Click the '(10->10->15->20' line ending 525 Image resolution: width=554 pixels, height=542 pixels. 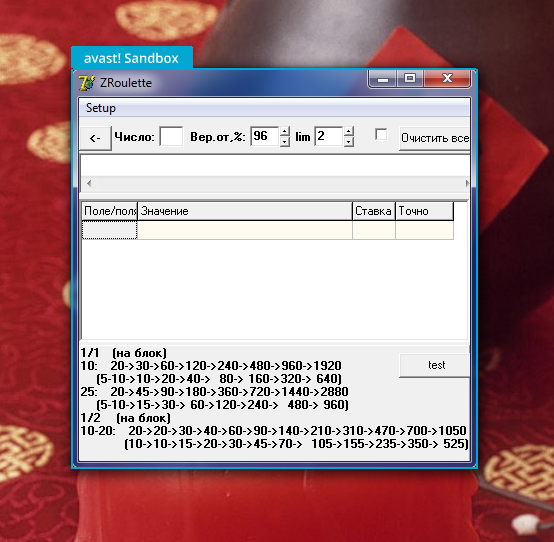click(x=296, y=444)
